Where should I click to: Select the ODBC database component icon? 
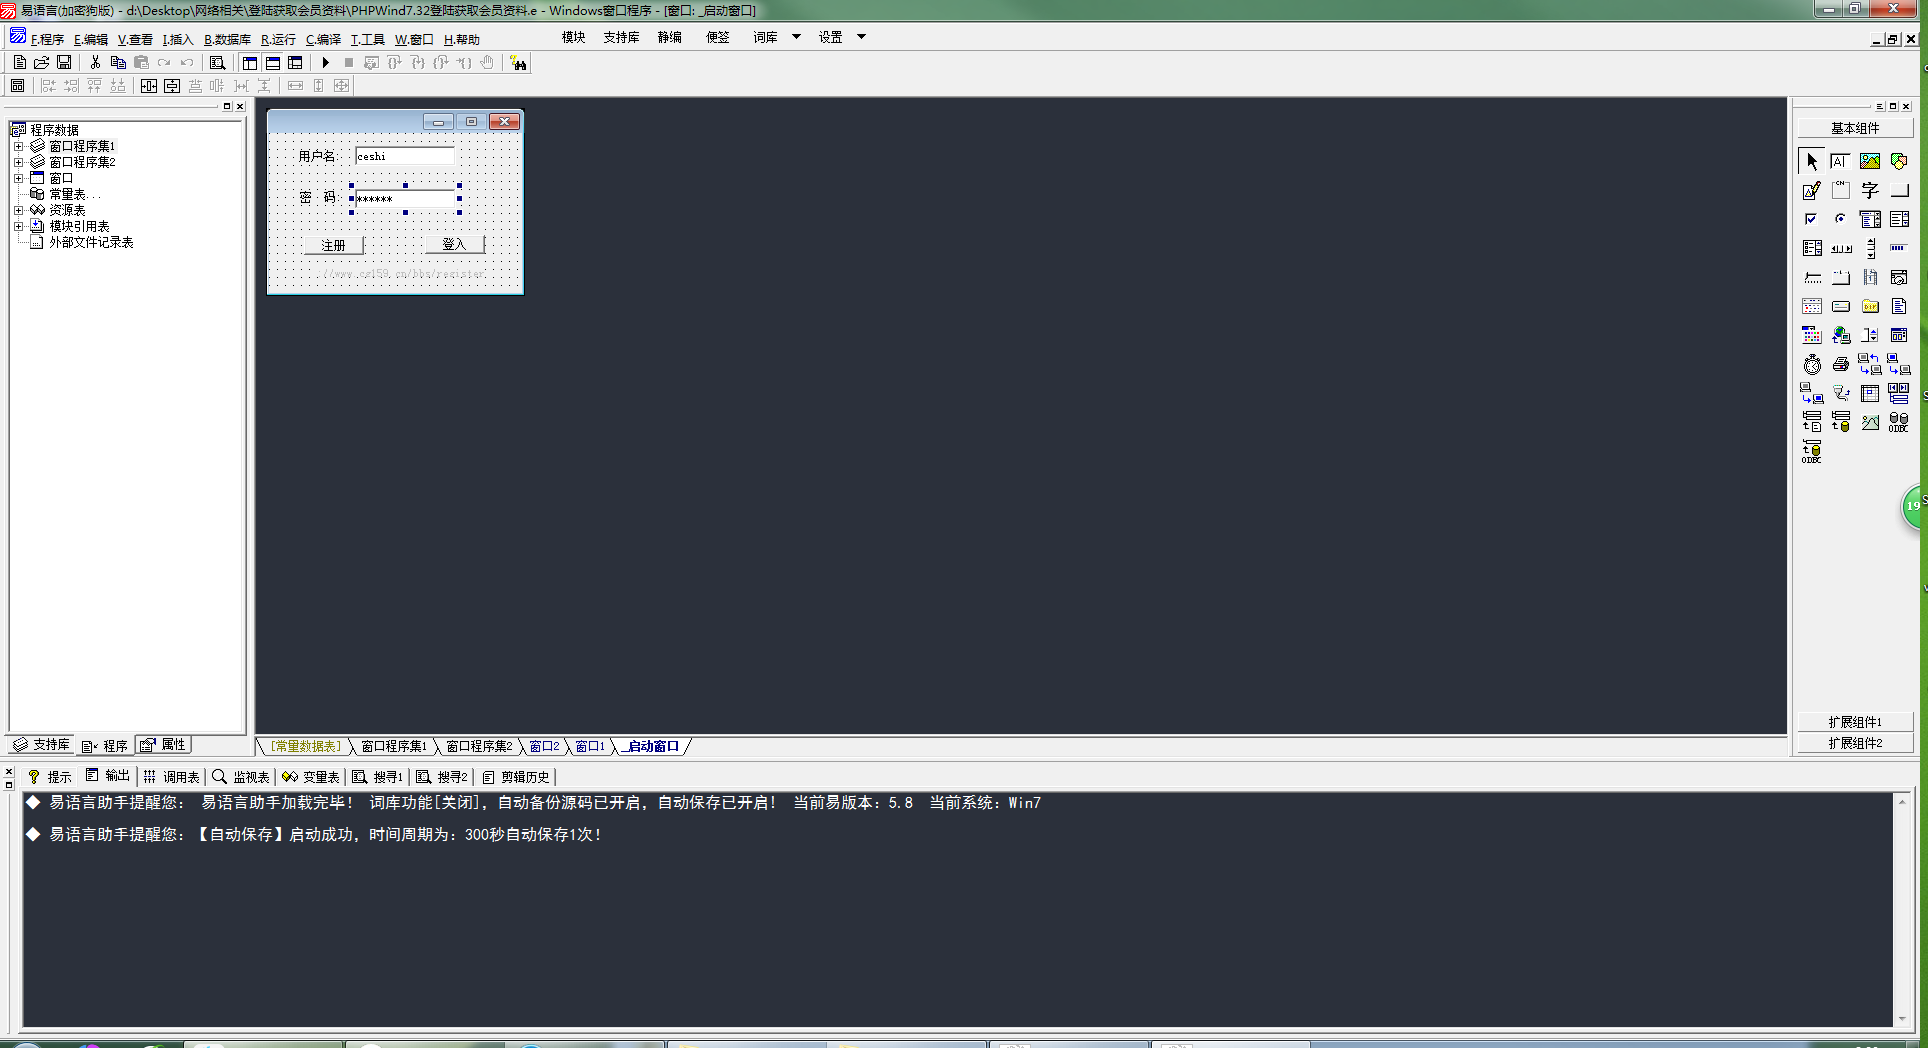(x=1898, y=422)
